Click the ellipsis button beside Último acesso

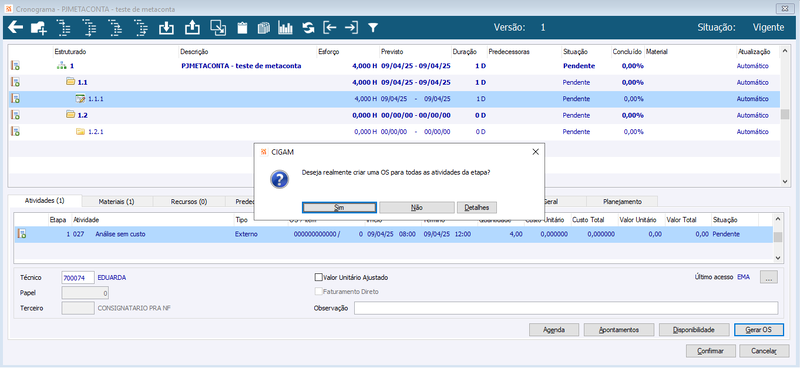(769, 277)
